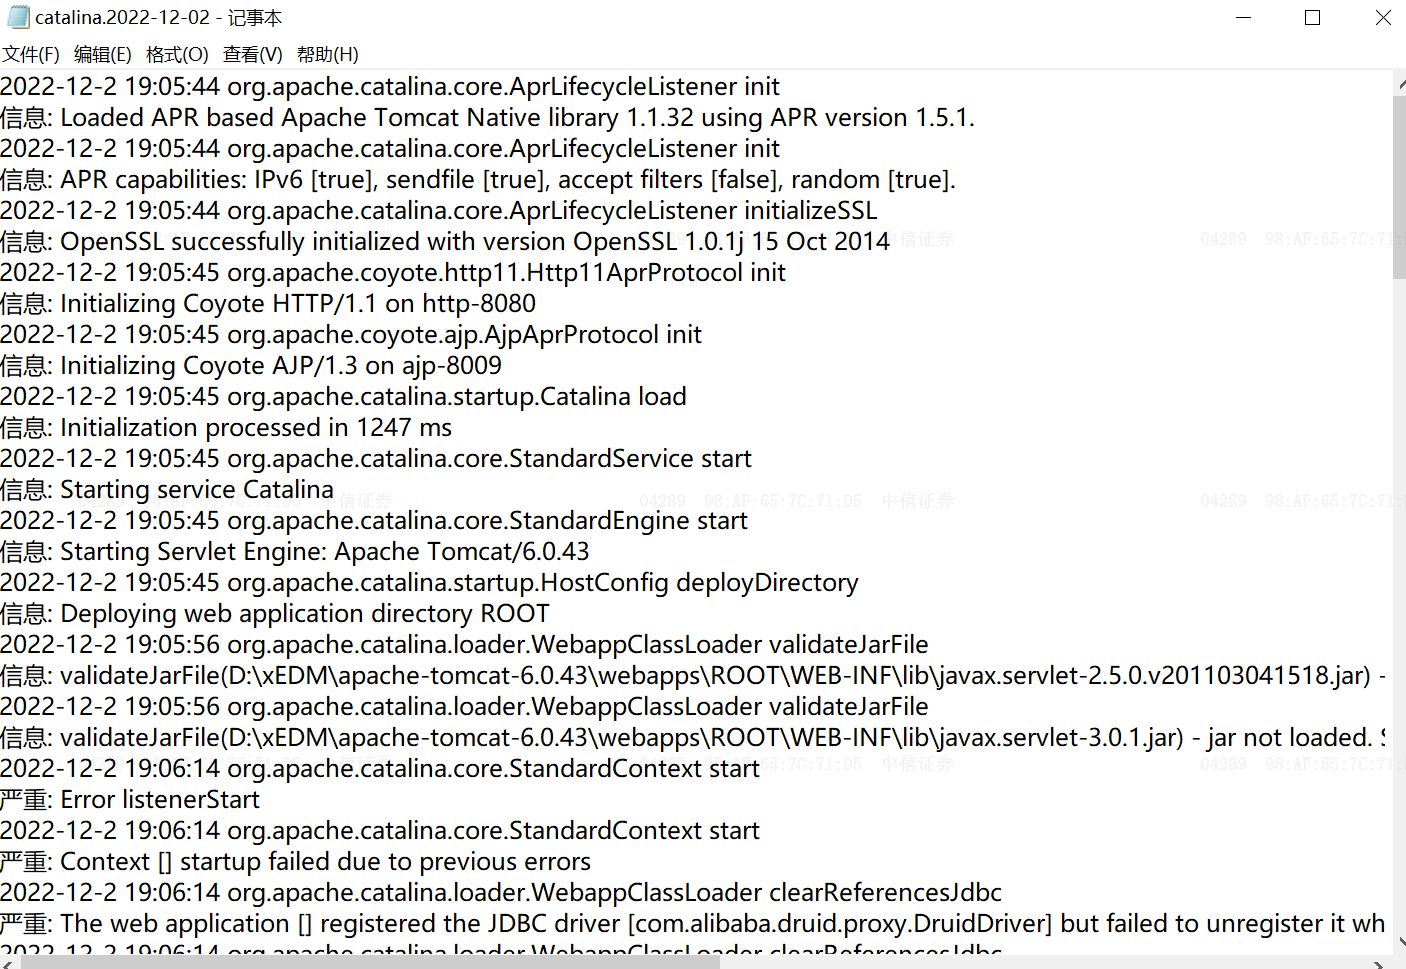This screenshot has height=969, width=1406.
Task: Click the 'Context [] startup failed' line
Action: (295, 861)
